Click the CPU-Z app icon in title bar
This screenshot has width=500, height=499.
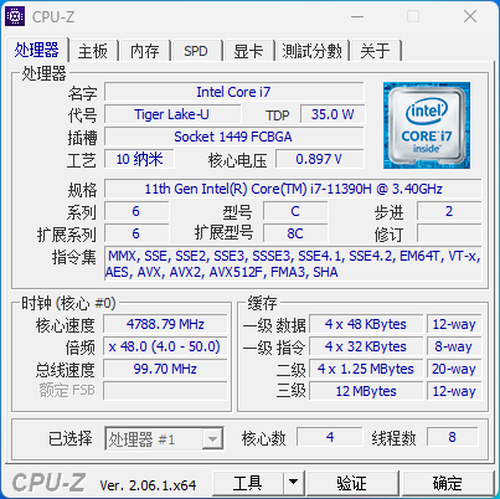click(15, 16)
